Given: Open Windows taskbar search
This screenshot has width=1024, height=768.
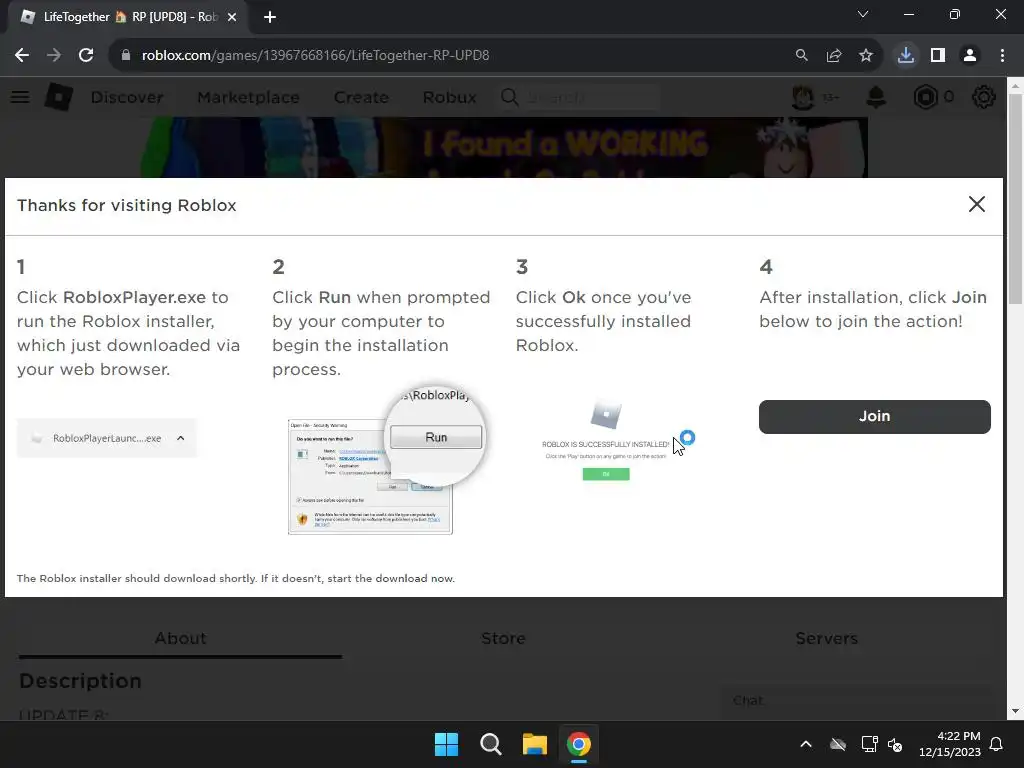Looking at the screenshot, I should tap(490, 744).
